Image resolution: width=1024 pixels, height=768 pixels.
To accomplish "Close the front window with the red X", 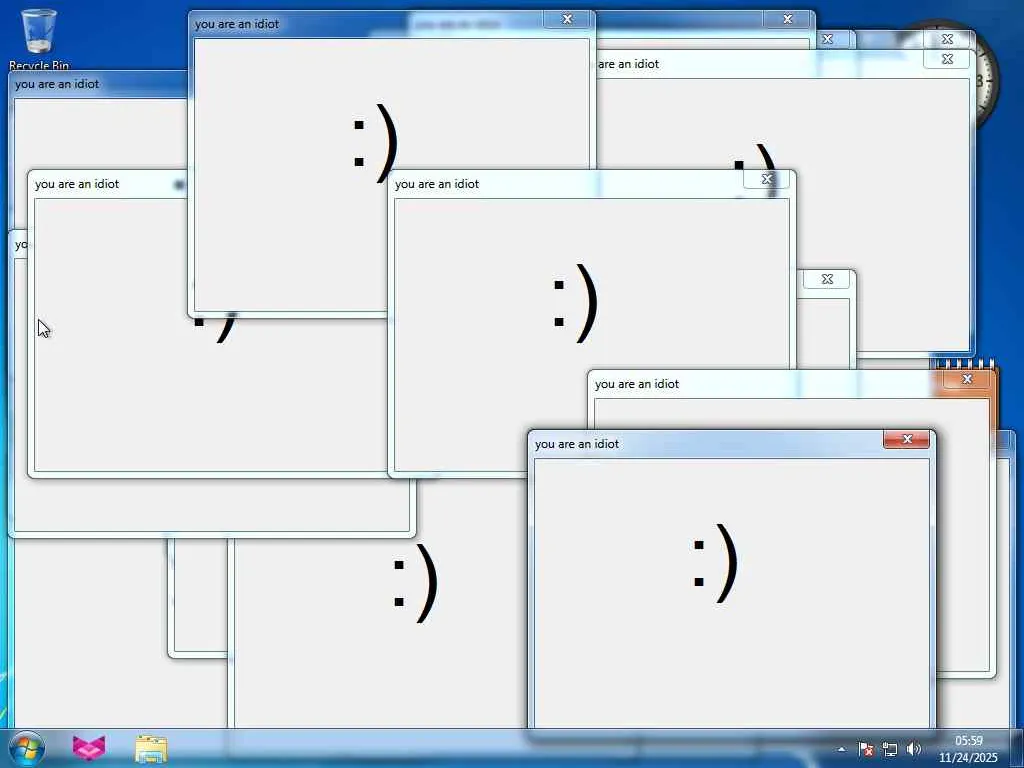I will (x=906, y=440).
